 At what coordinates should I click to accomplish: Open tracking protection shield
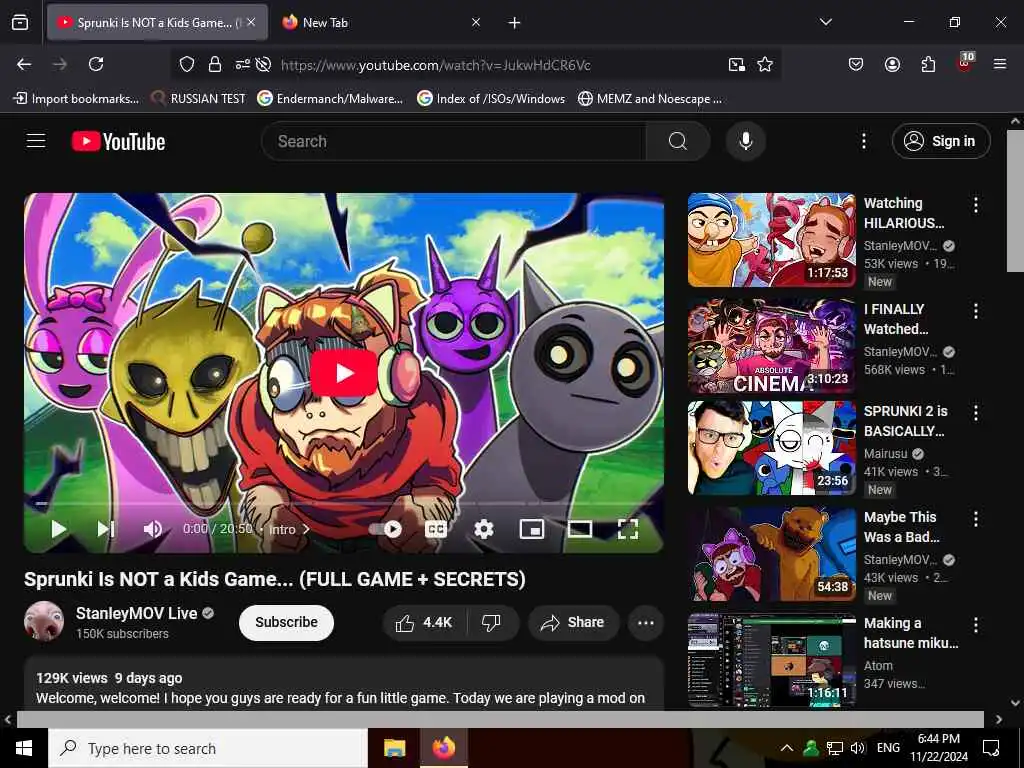[x=187, y=64]
